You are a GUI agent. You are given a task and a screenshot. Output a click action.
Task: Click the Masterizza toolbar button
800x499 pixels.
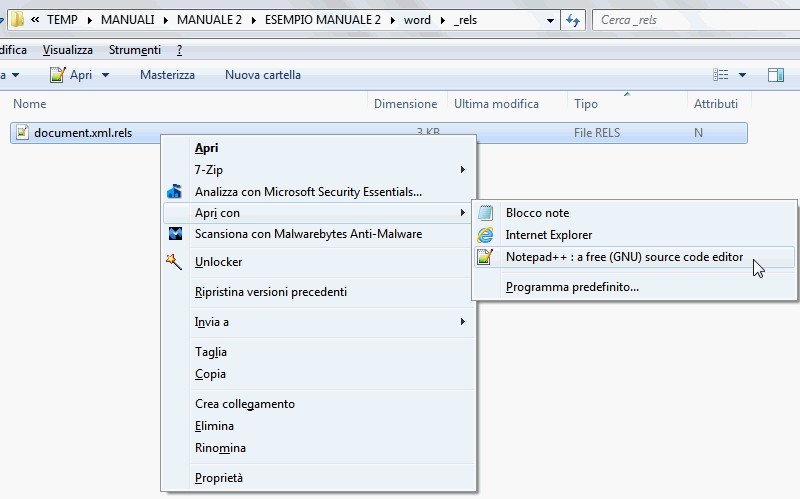tap(167, 75)
